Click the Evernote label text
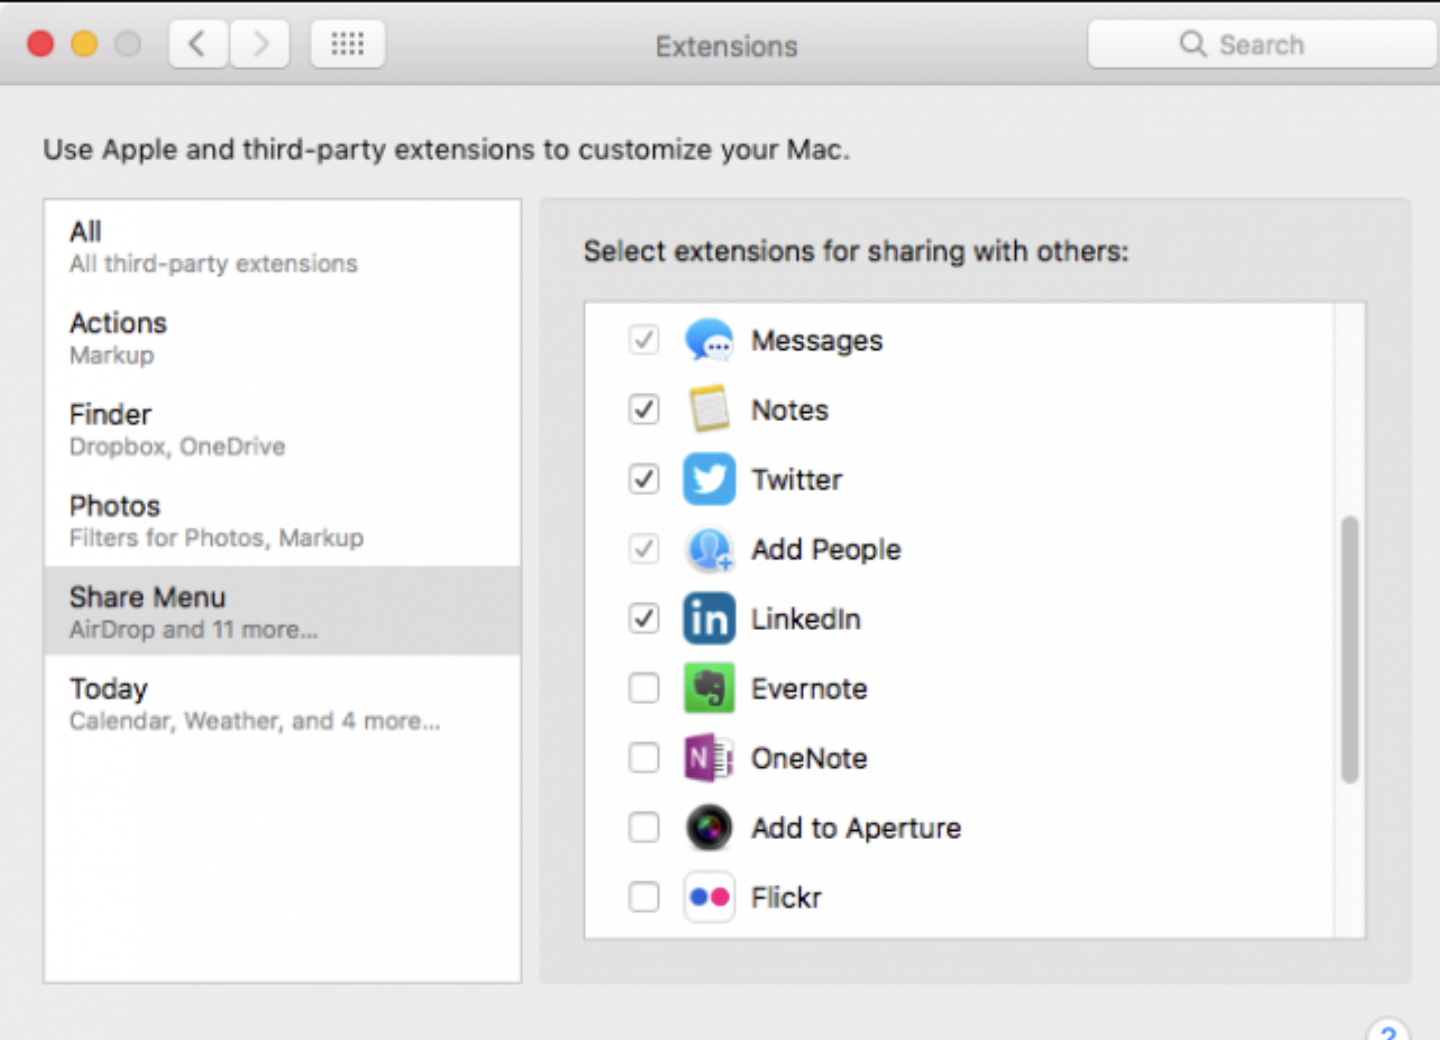 click(x=809, y=689)
